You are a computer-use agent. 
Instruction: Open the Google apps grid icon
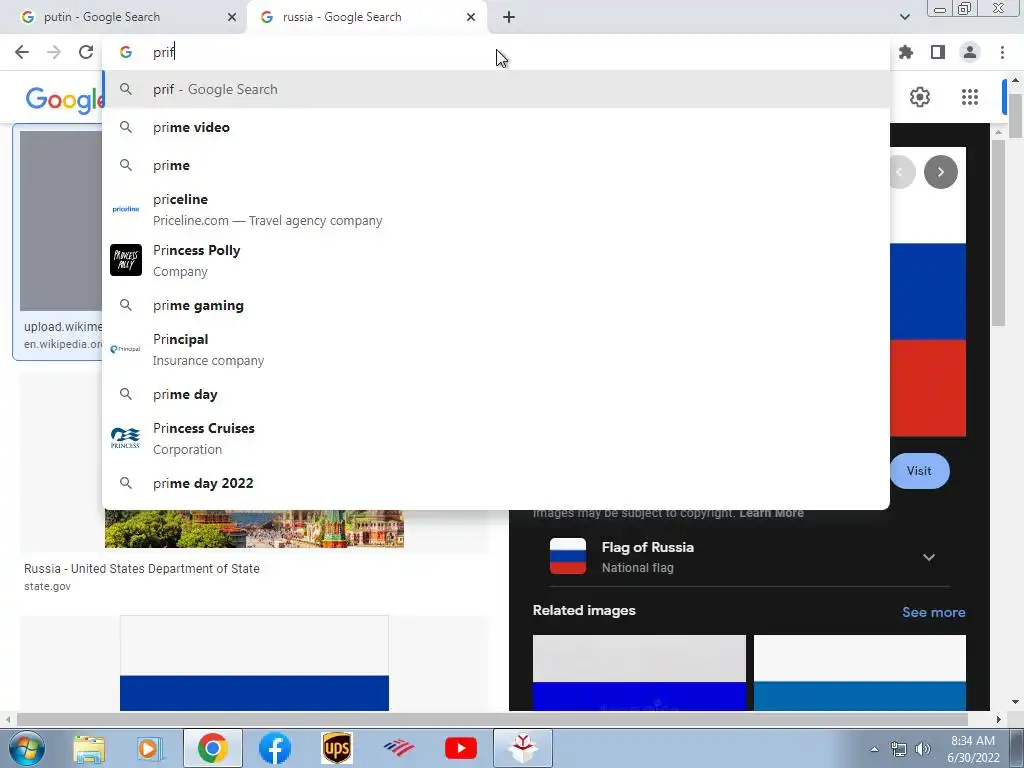click(970, 97)
